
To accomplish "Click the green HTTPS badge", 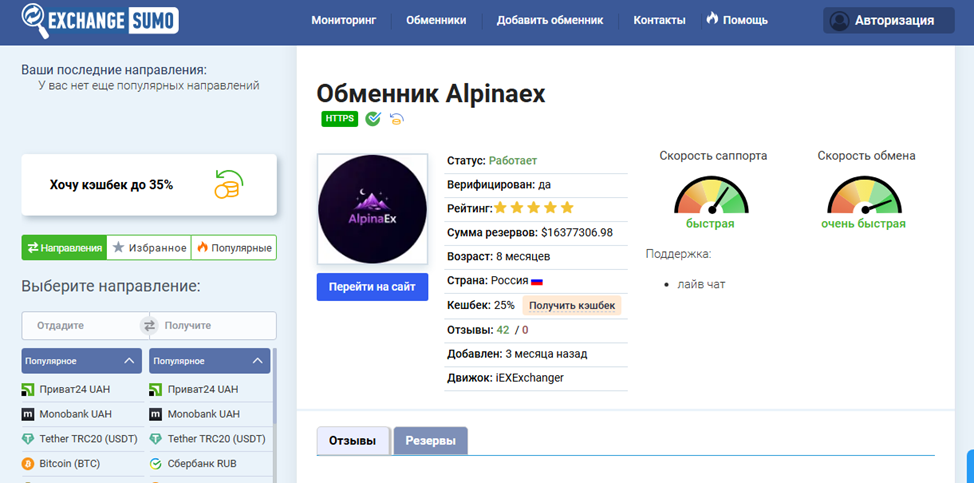I will coord(340,119).
